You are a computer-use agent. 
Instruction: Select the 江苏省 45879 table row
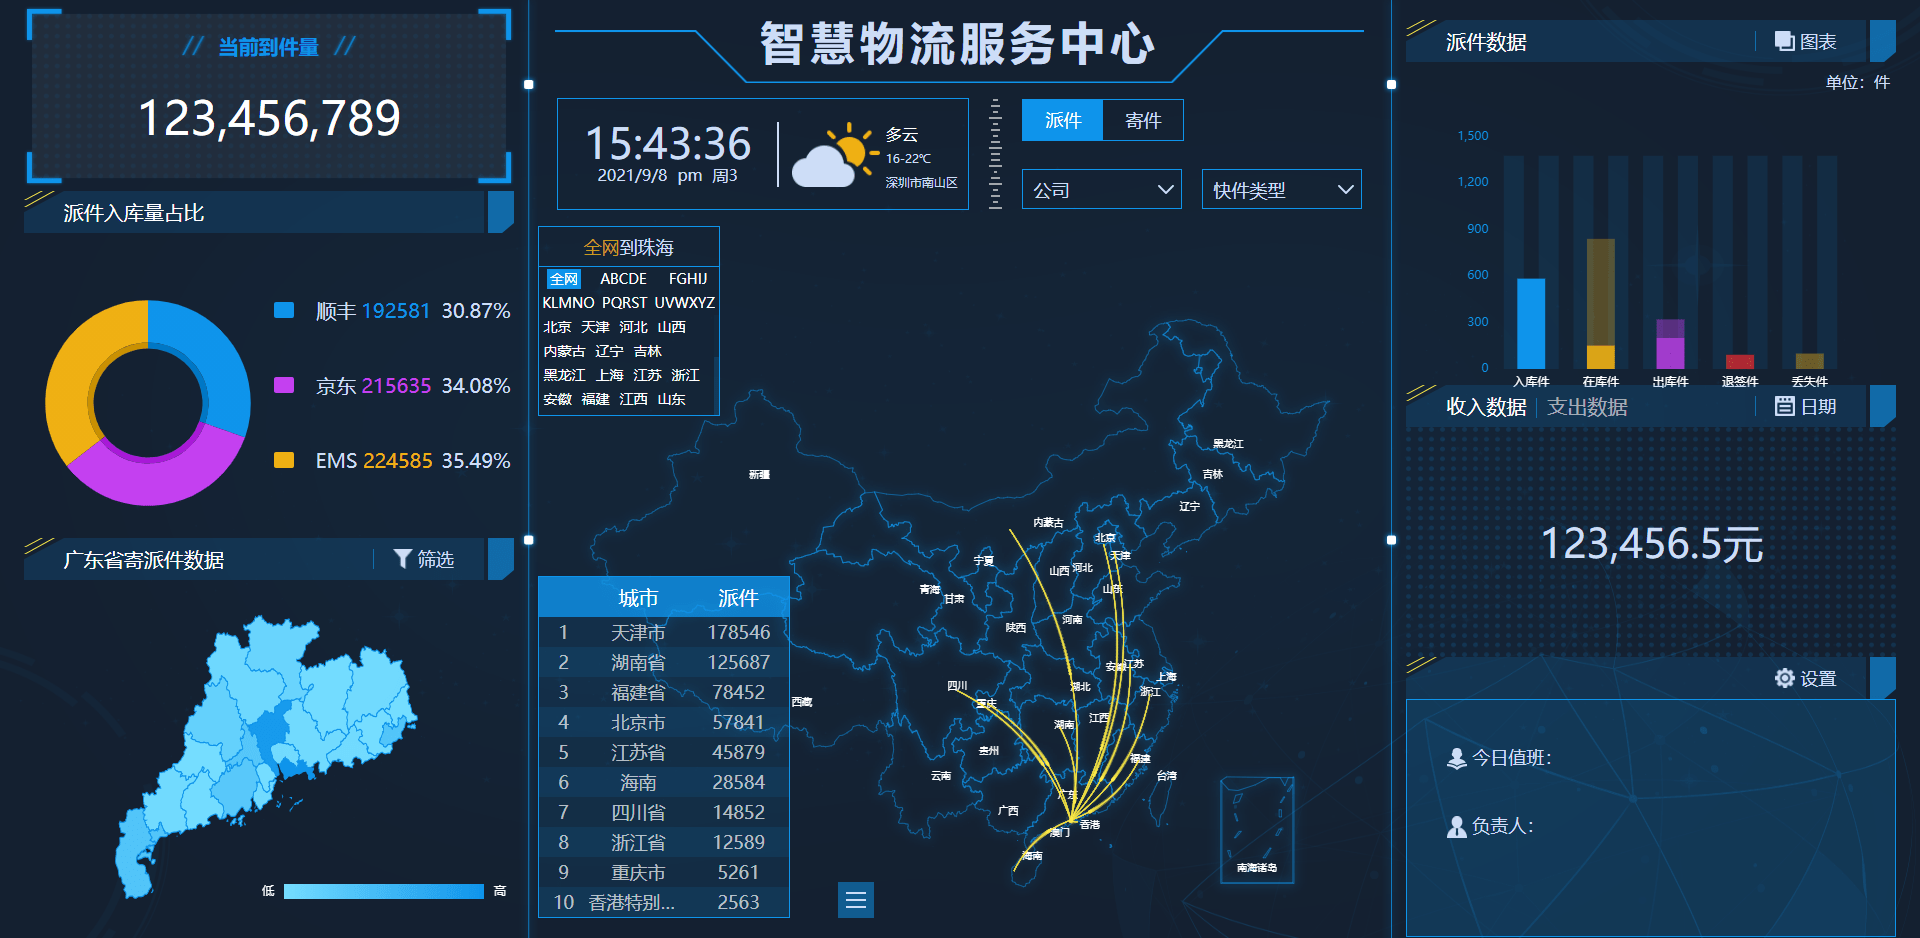tap(664, 753)
